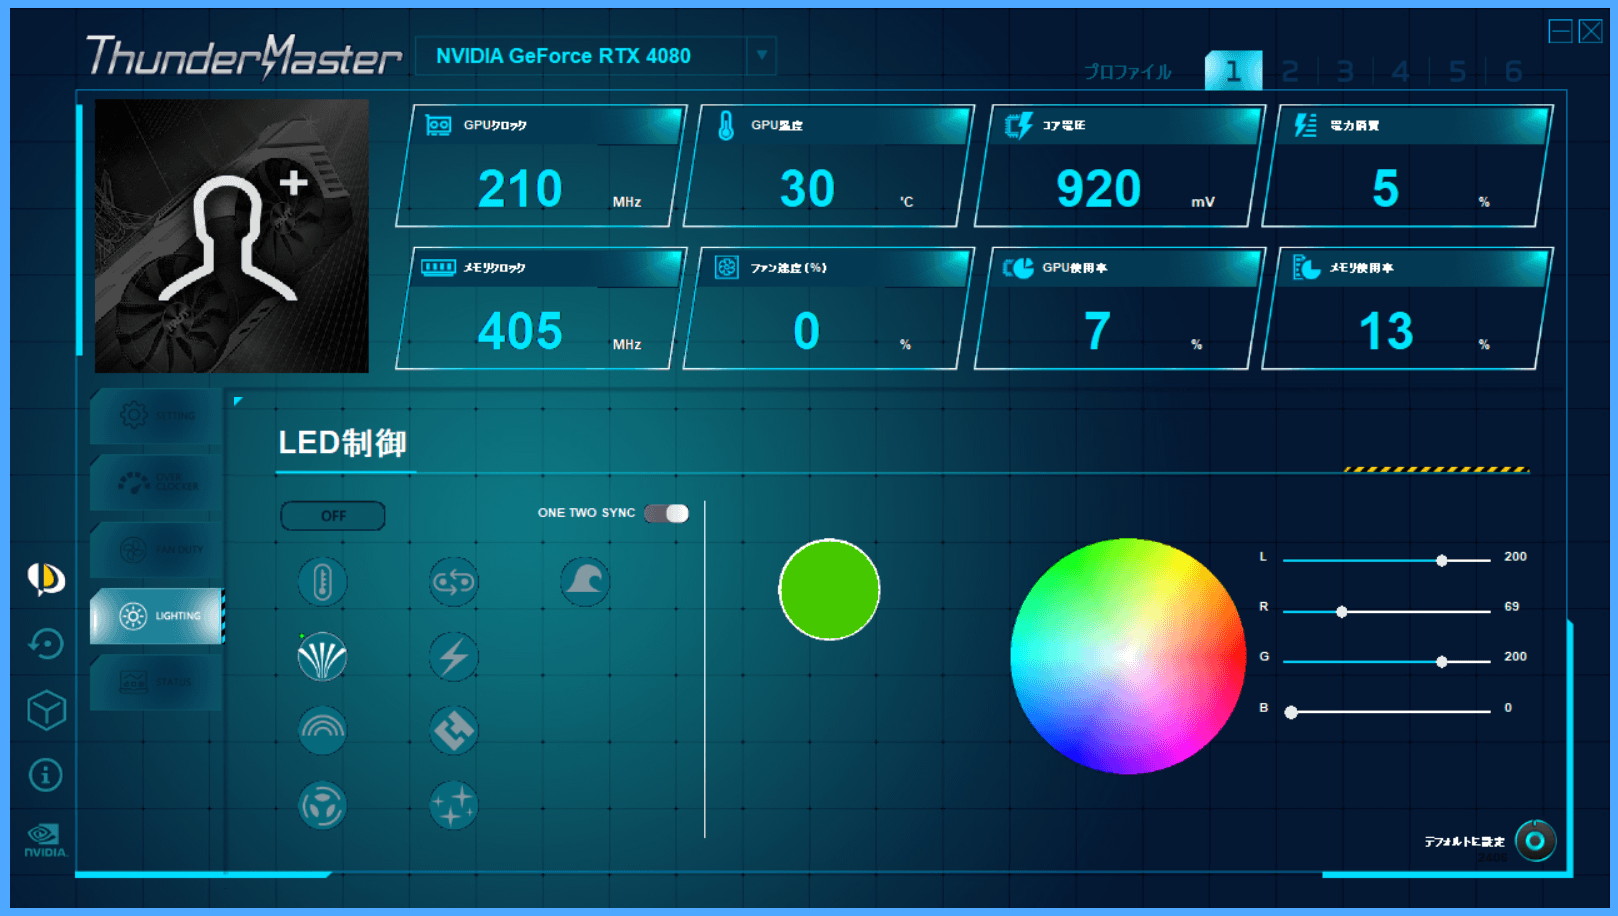
Task: Click the power consumption bolt icon
Action: tap(1305, 125)
